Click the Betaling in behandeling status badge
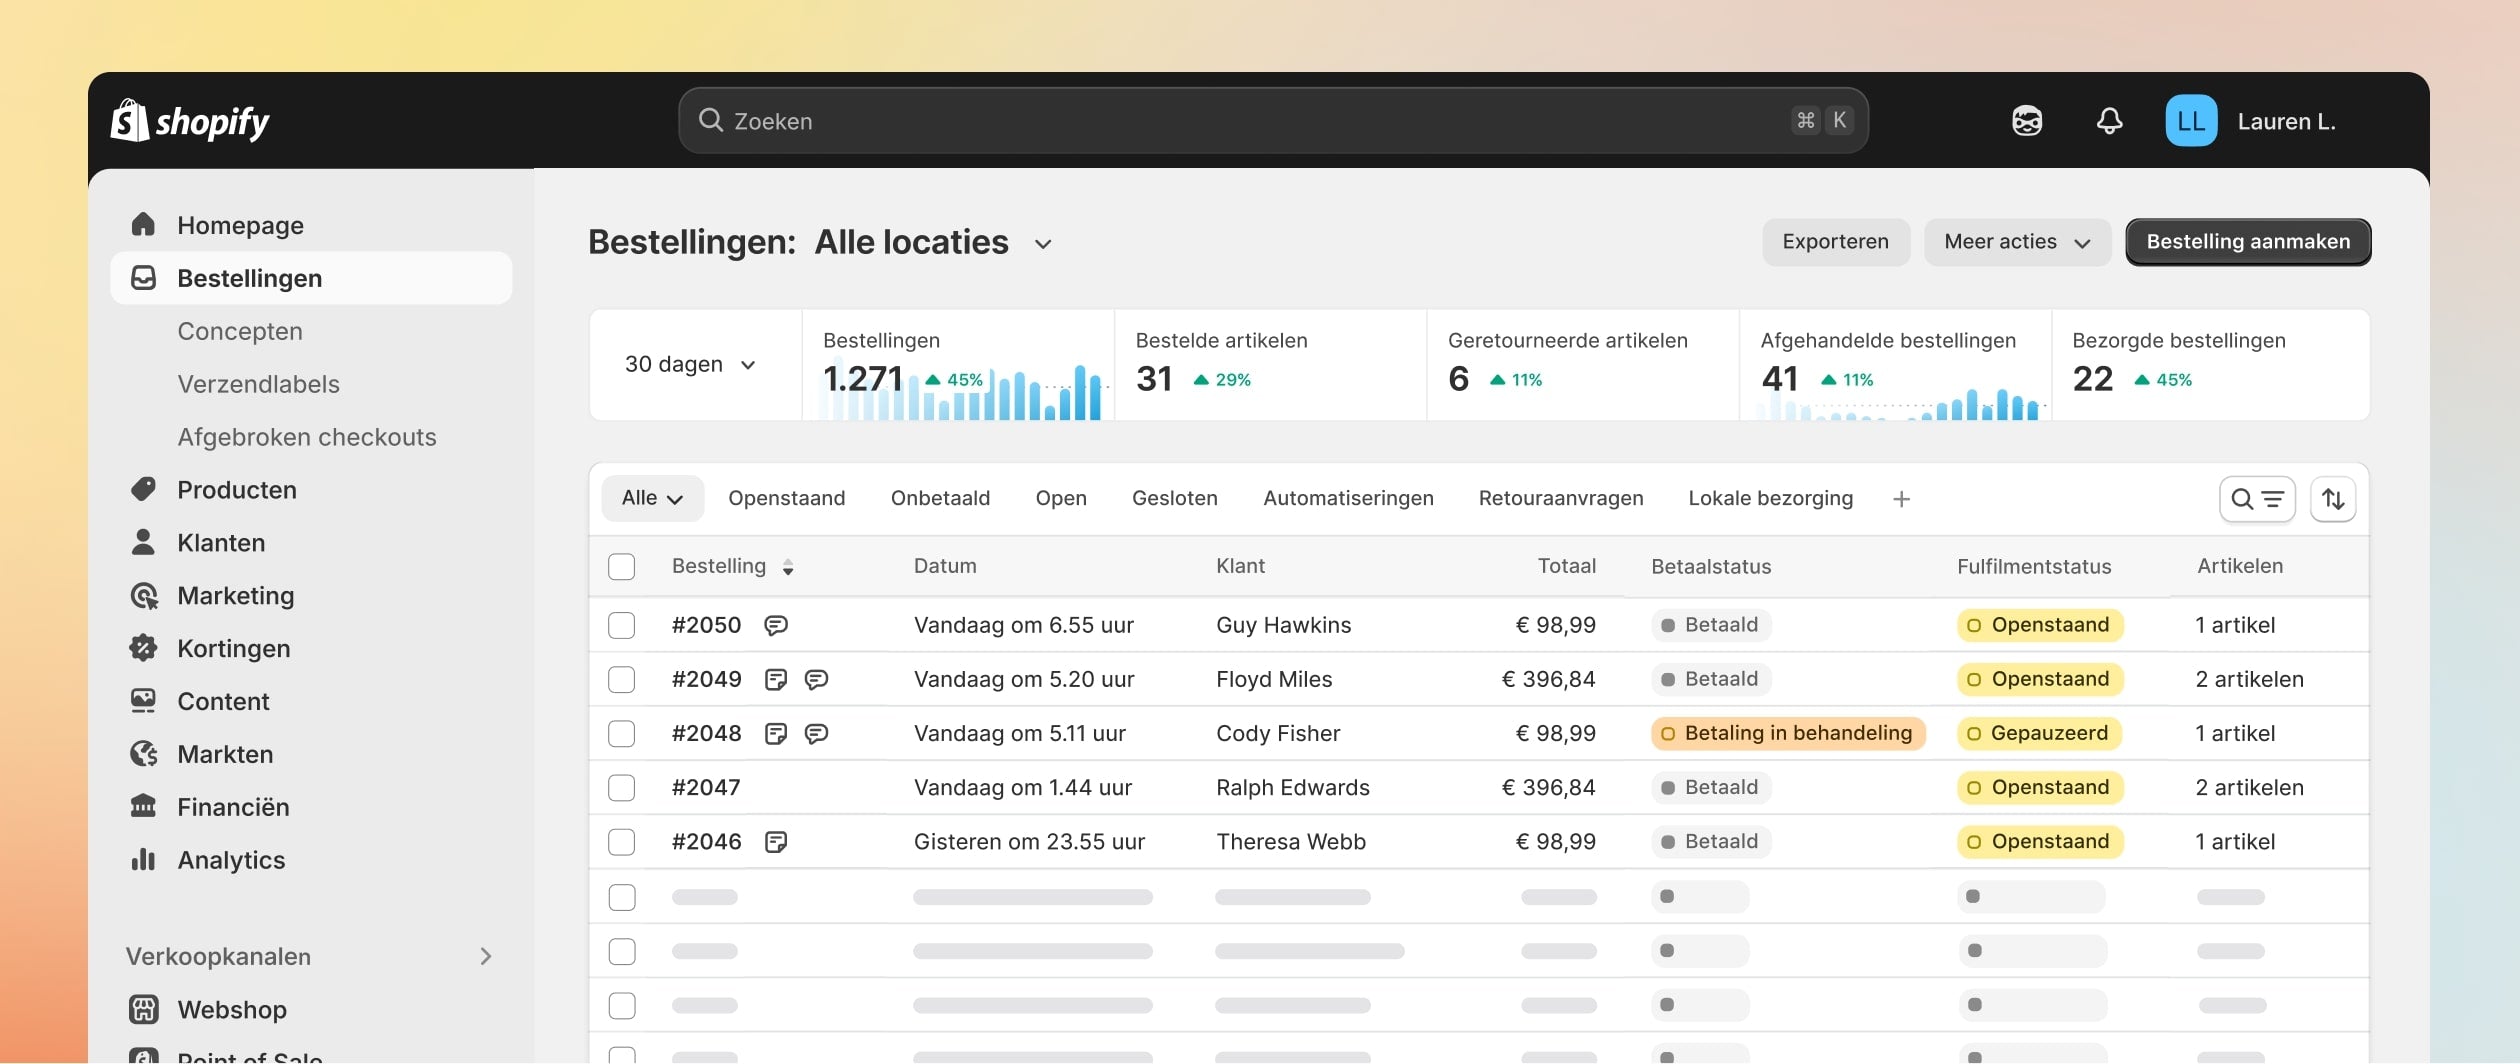 pos(1788,733)
